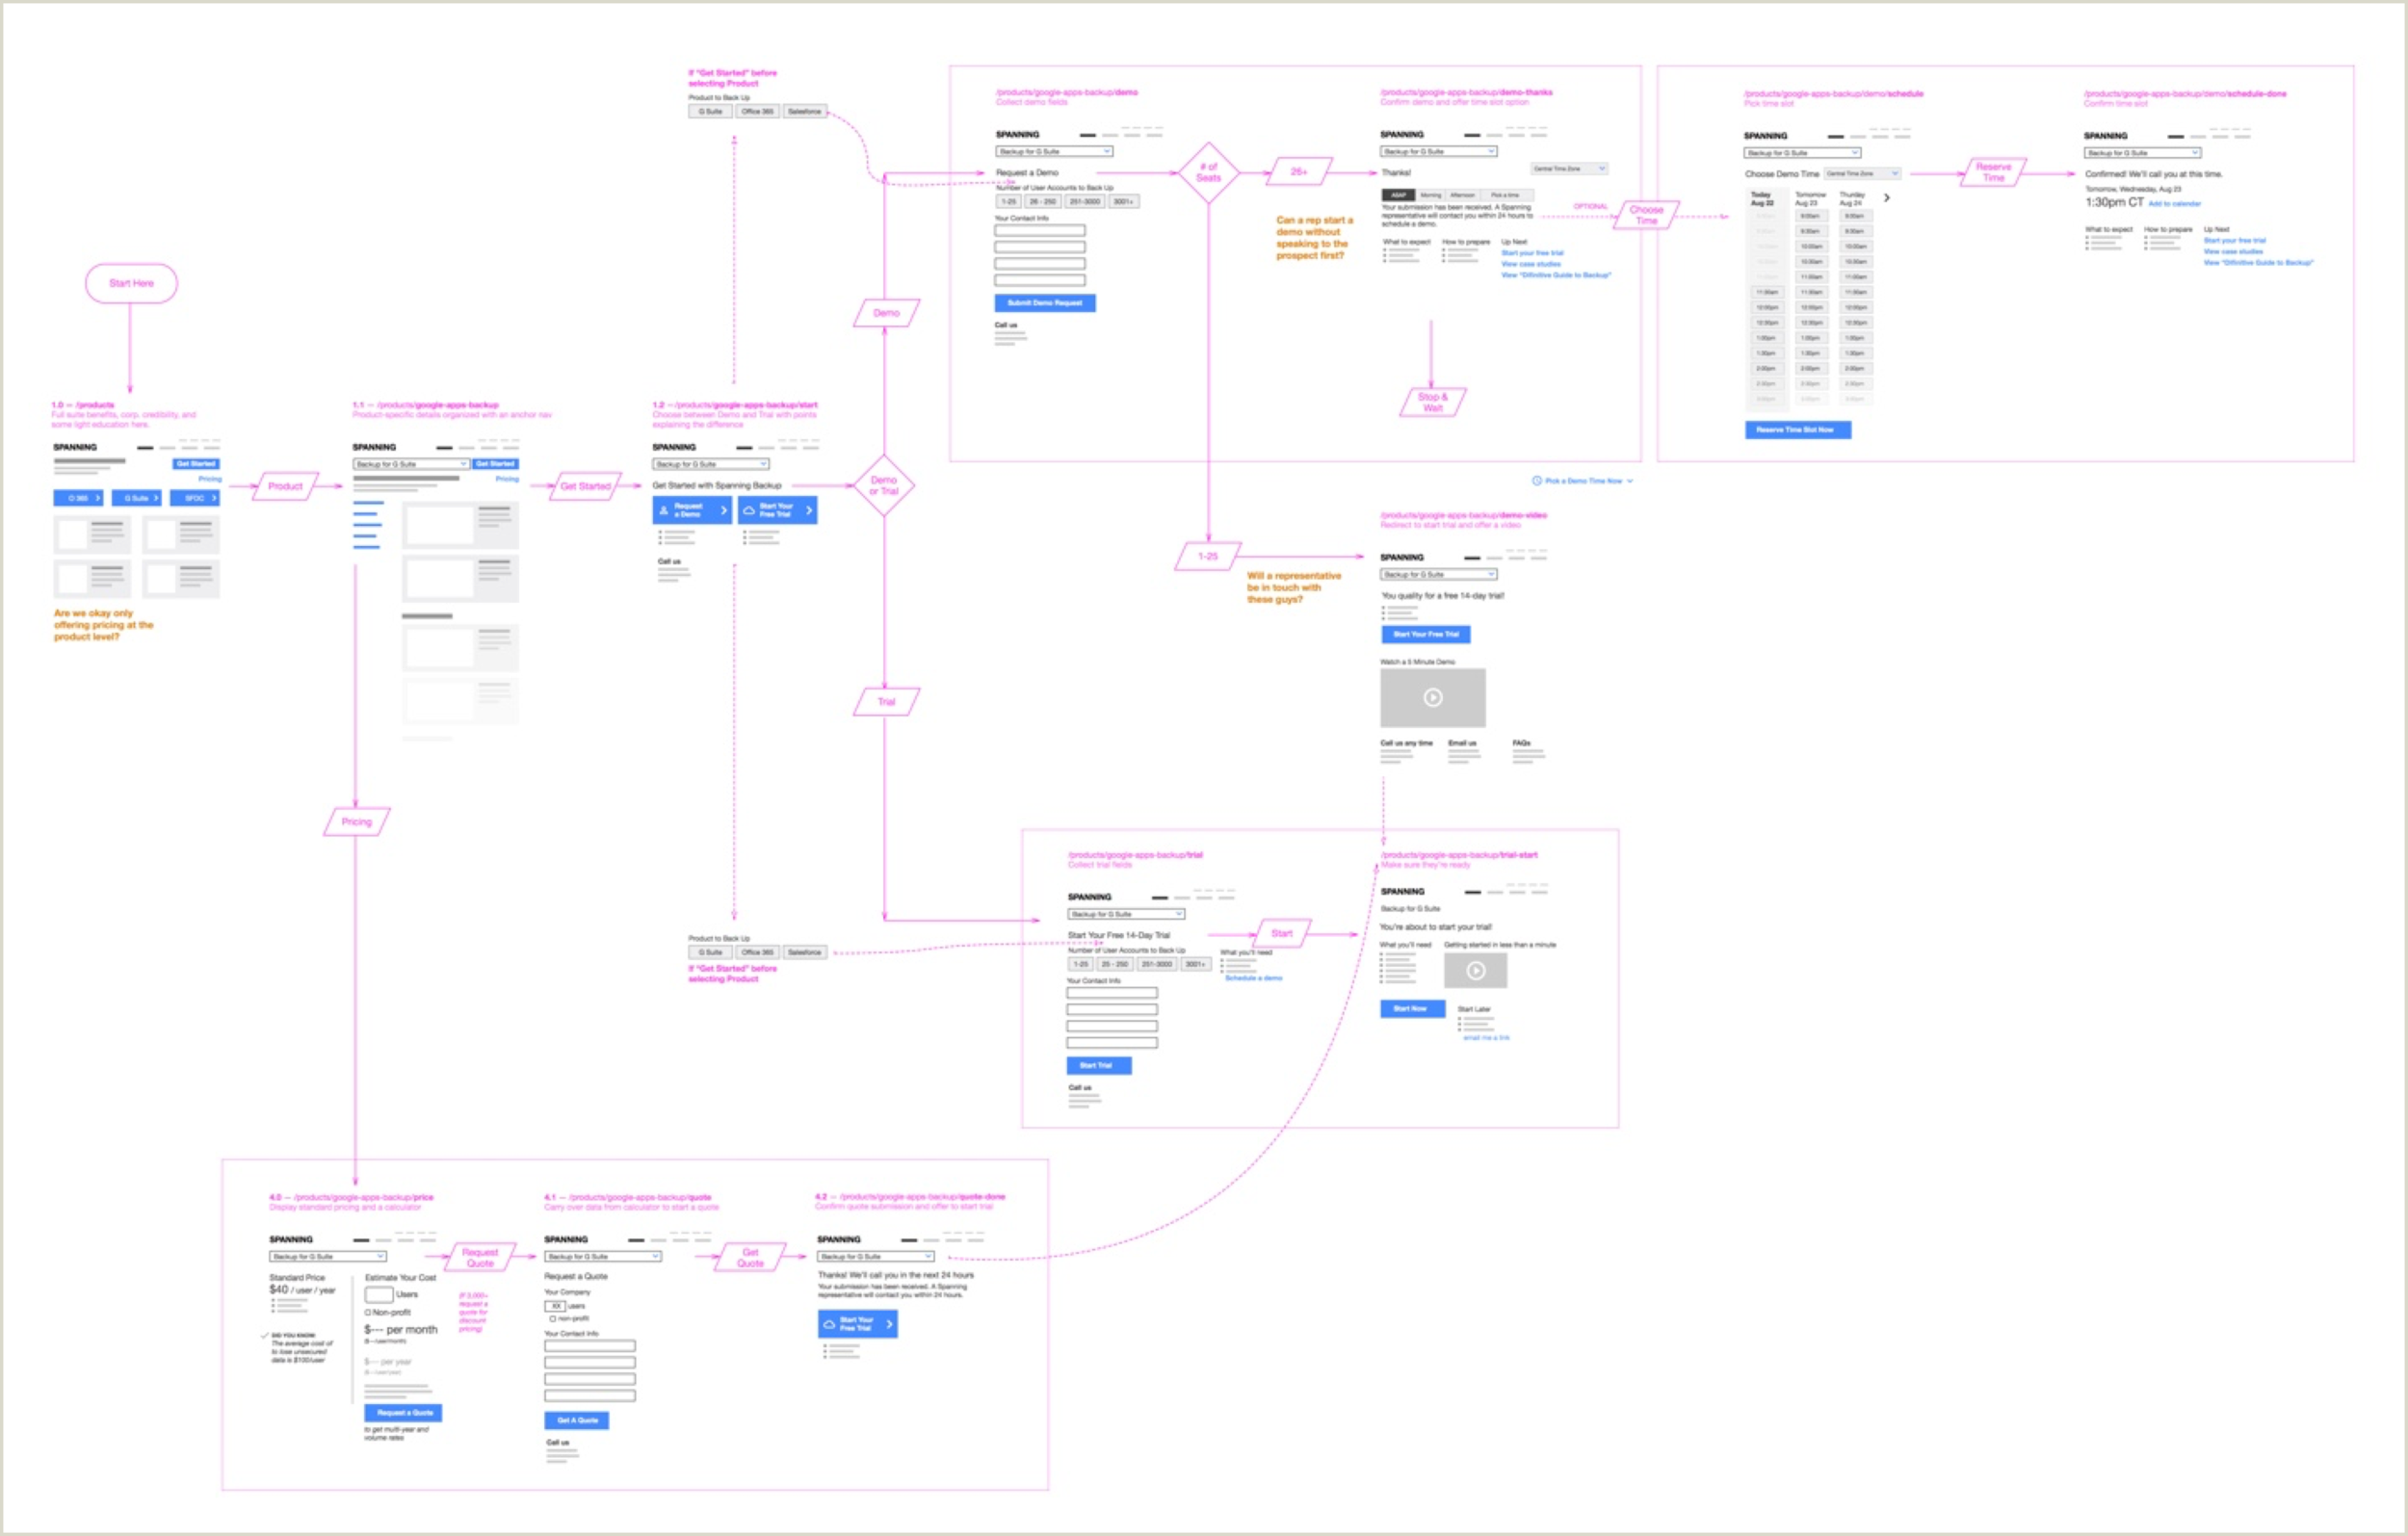This screenshot has width=2408, height=1536.
Task: Open the Backup for G Suite dropdown on the 1.1 product screen
Action: pyautogui.click(x=411, y=464)
